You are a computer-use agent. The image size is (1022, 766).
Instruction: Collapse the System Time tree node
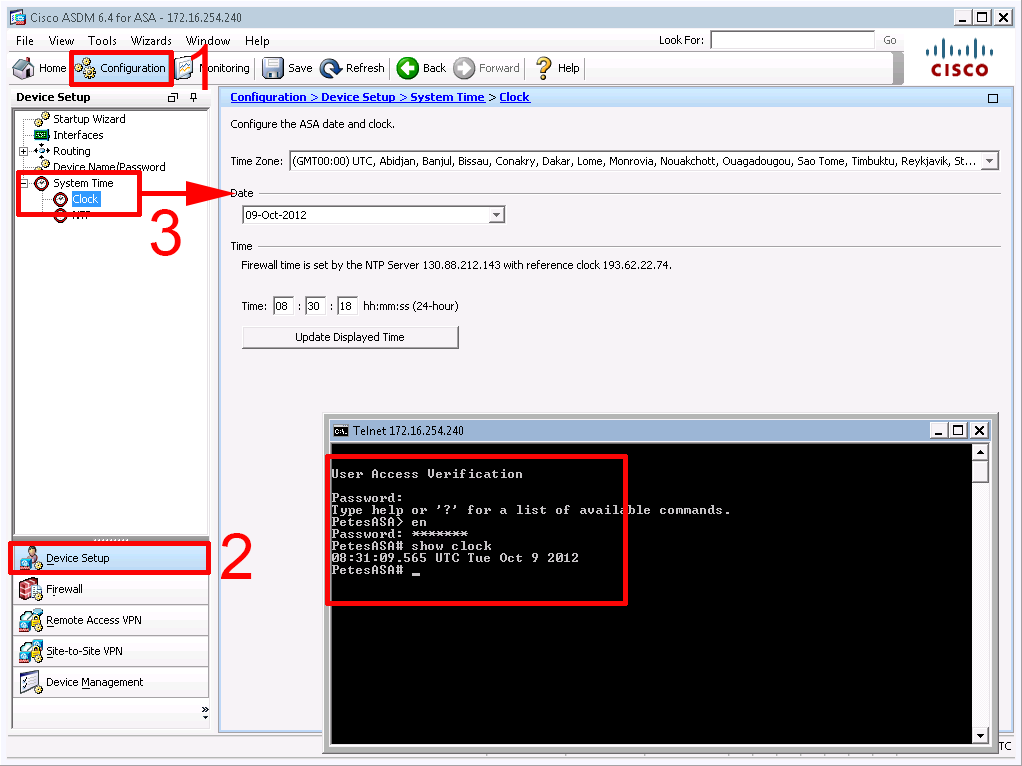[23, 183]
